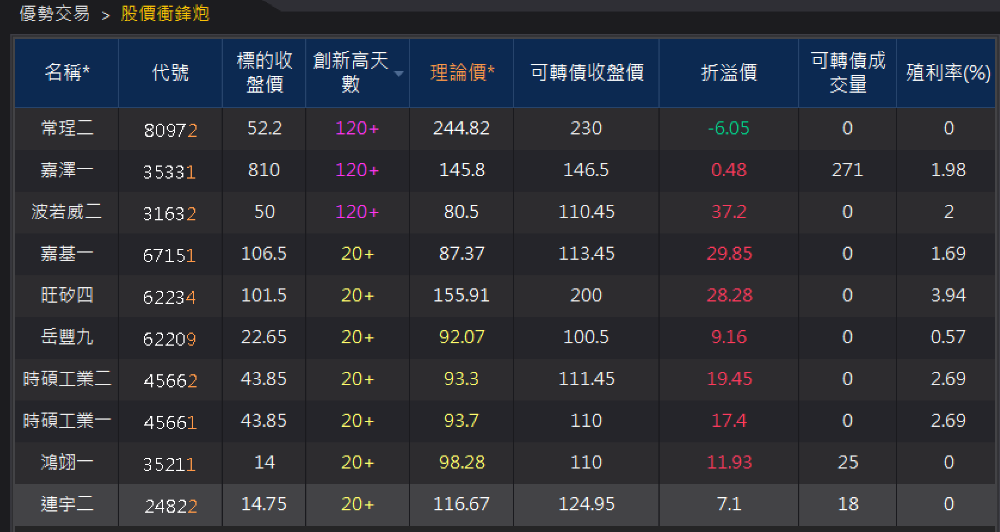This screenshot has width=1000, height=532.
Task: Sort by 可轉債成交量 column header
Action: pyautogui.click(x=848, y=73)
